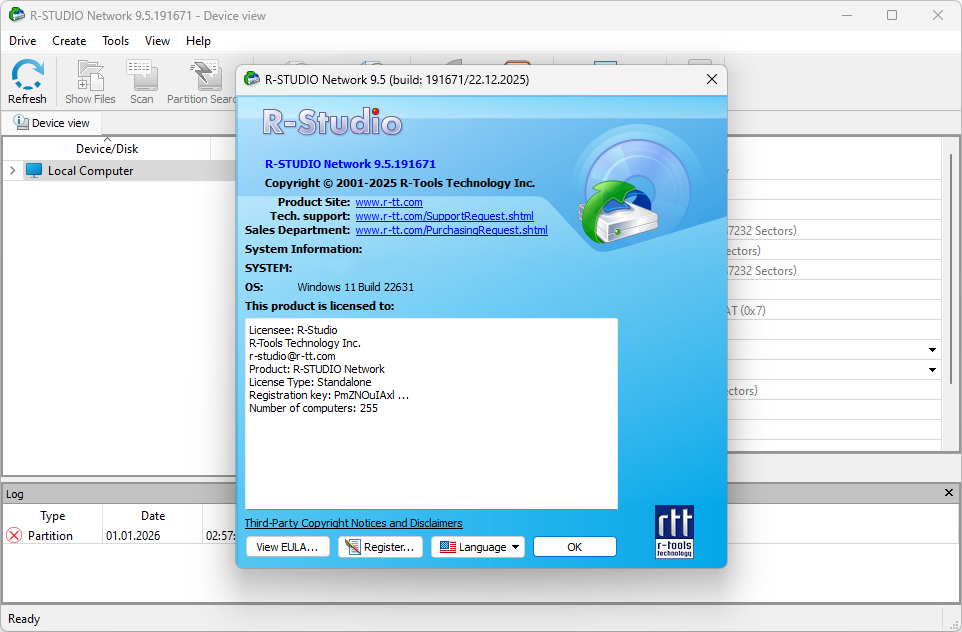Click the app icon in the About dialog title bar
962x632 pixels.
(x=252, y=79)
